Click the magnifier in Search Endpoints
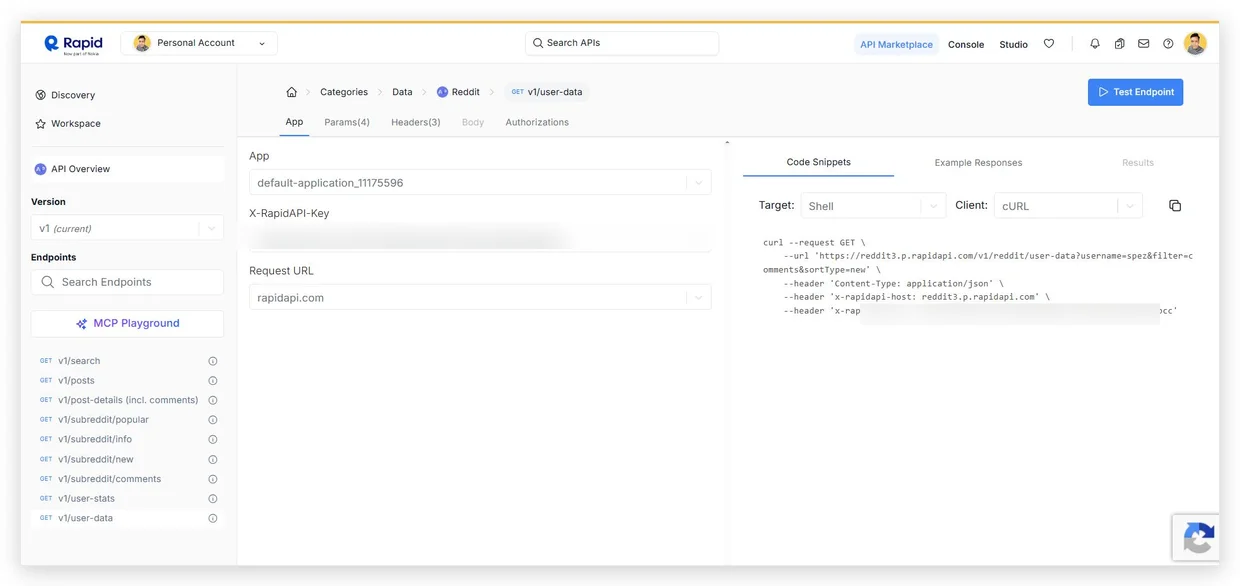Viewport: 1240px width, 586px height. (x=48, y=283)
